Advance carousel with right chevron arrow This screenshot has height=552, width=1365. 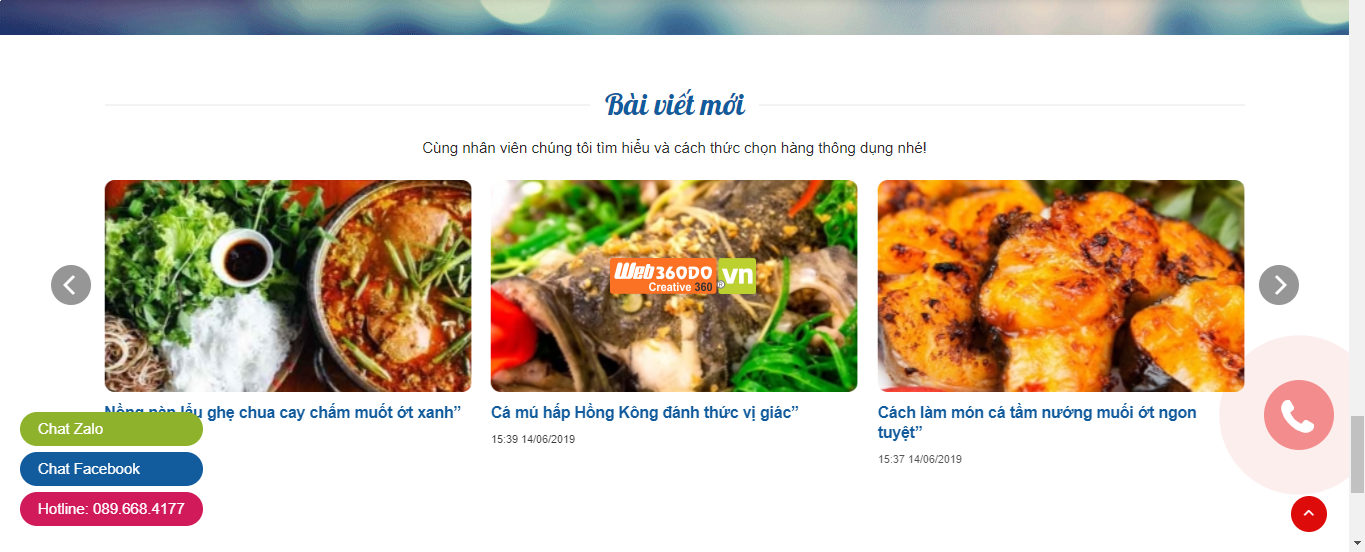[1279, 285]
